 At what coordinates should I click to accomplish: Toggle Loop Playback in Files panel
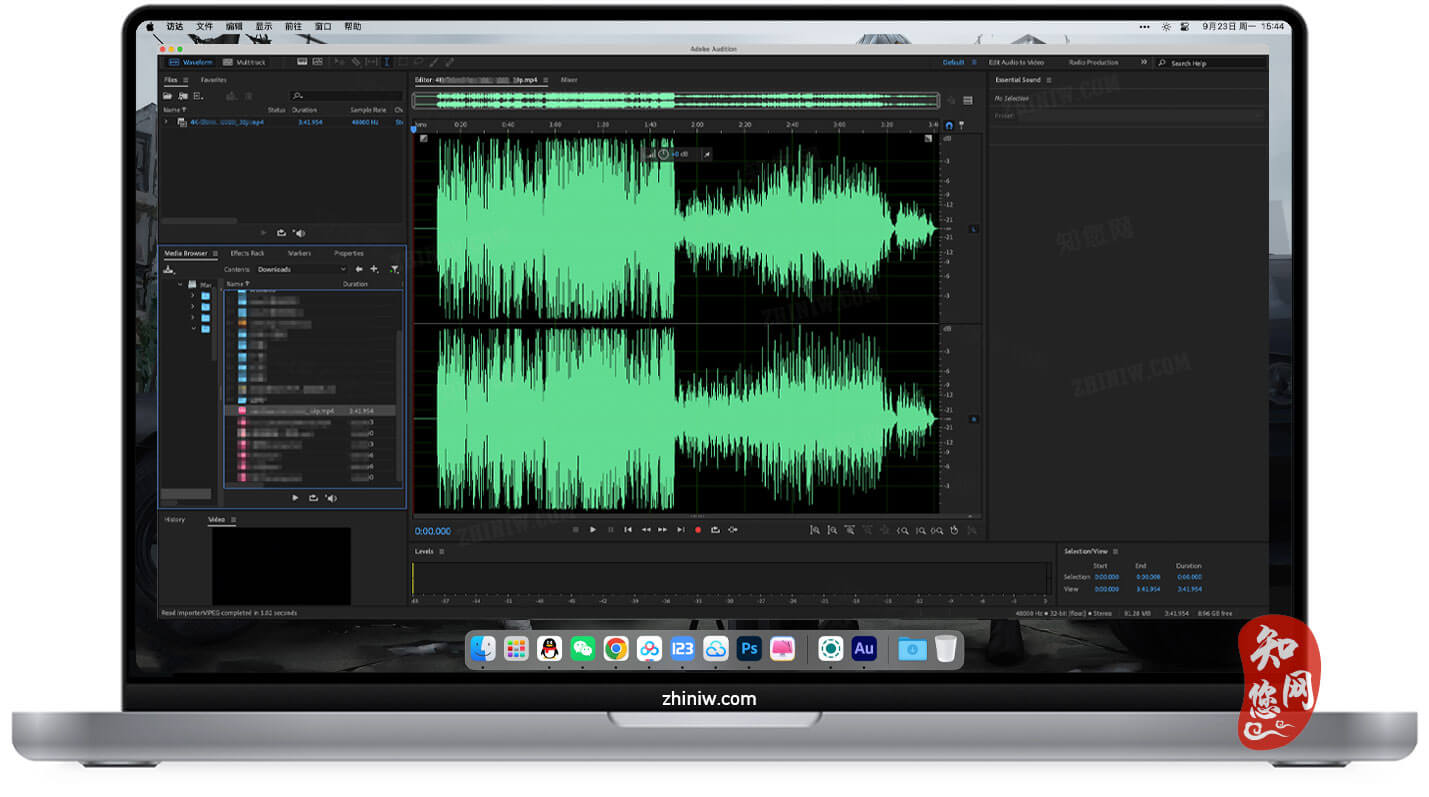281,233
